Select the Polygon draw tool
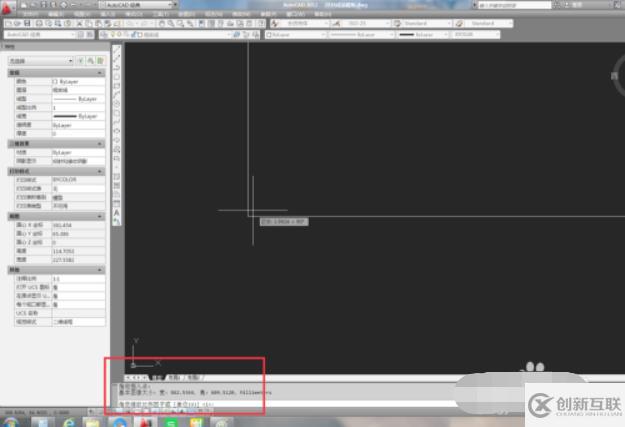 117,77
